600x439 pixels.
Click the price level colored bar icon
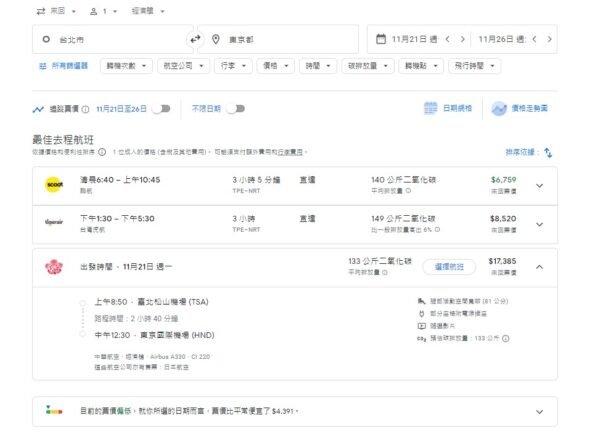click(x=54, y=410)
